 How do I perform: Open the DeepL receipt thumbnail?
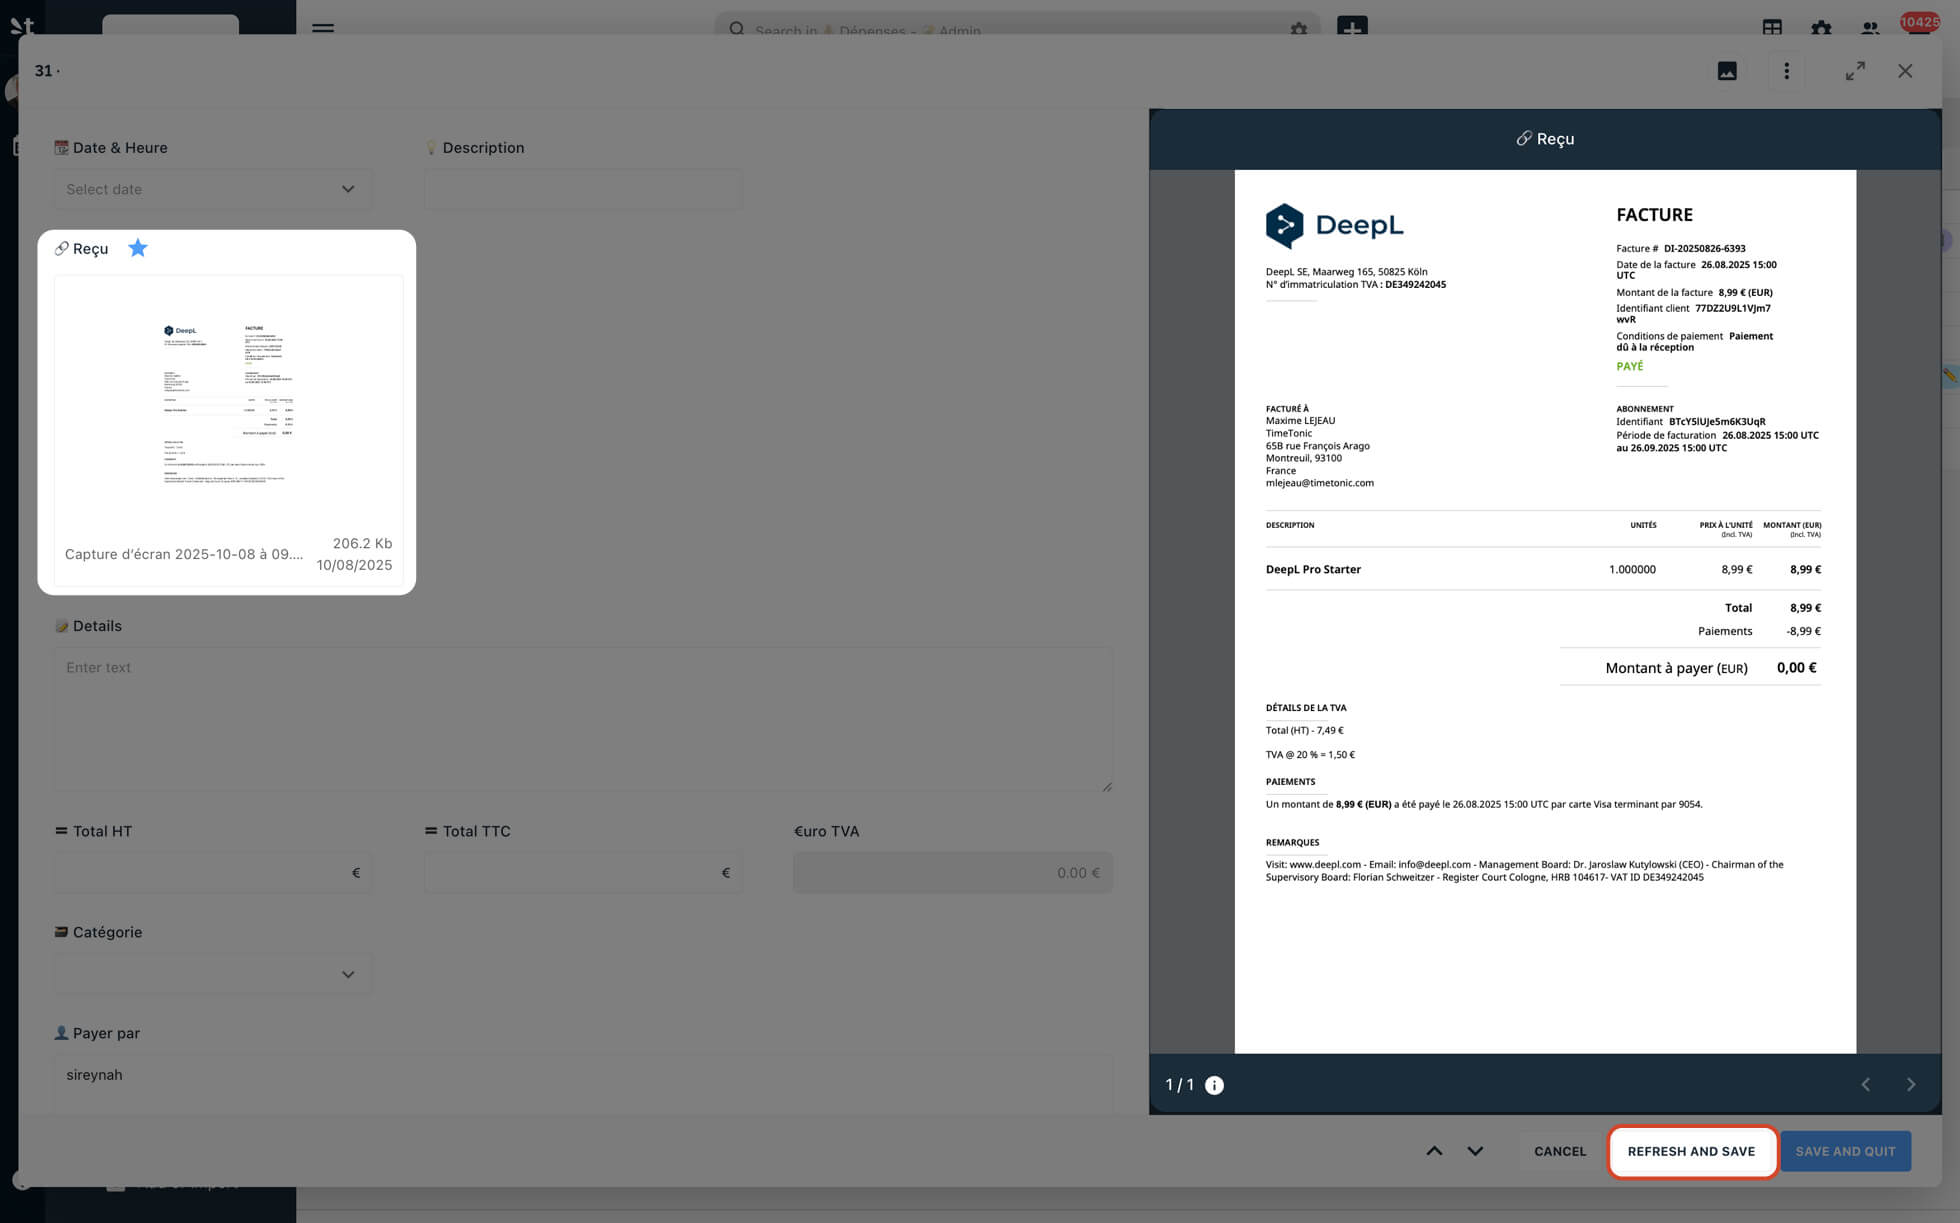(228, 405)
